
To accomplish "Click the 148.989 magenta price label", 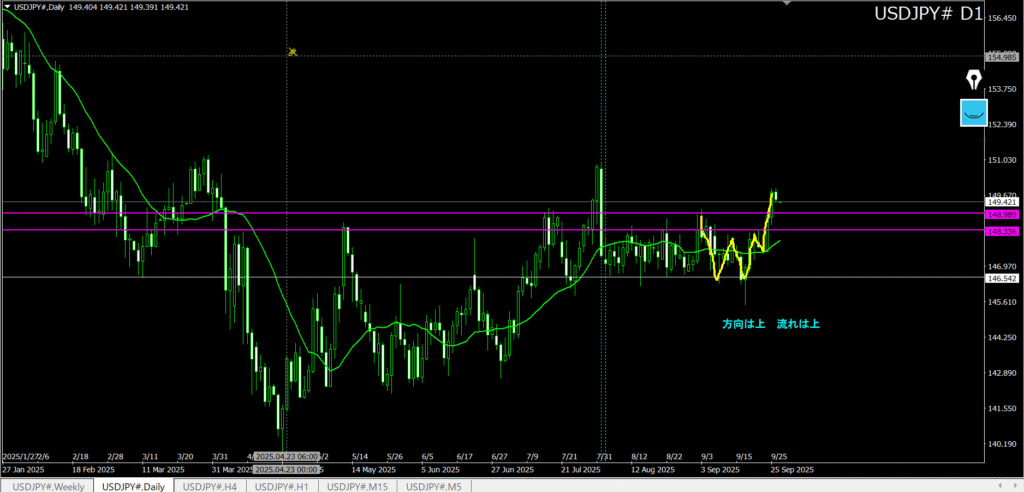I will [1003, 214].
